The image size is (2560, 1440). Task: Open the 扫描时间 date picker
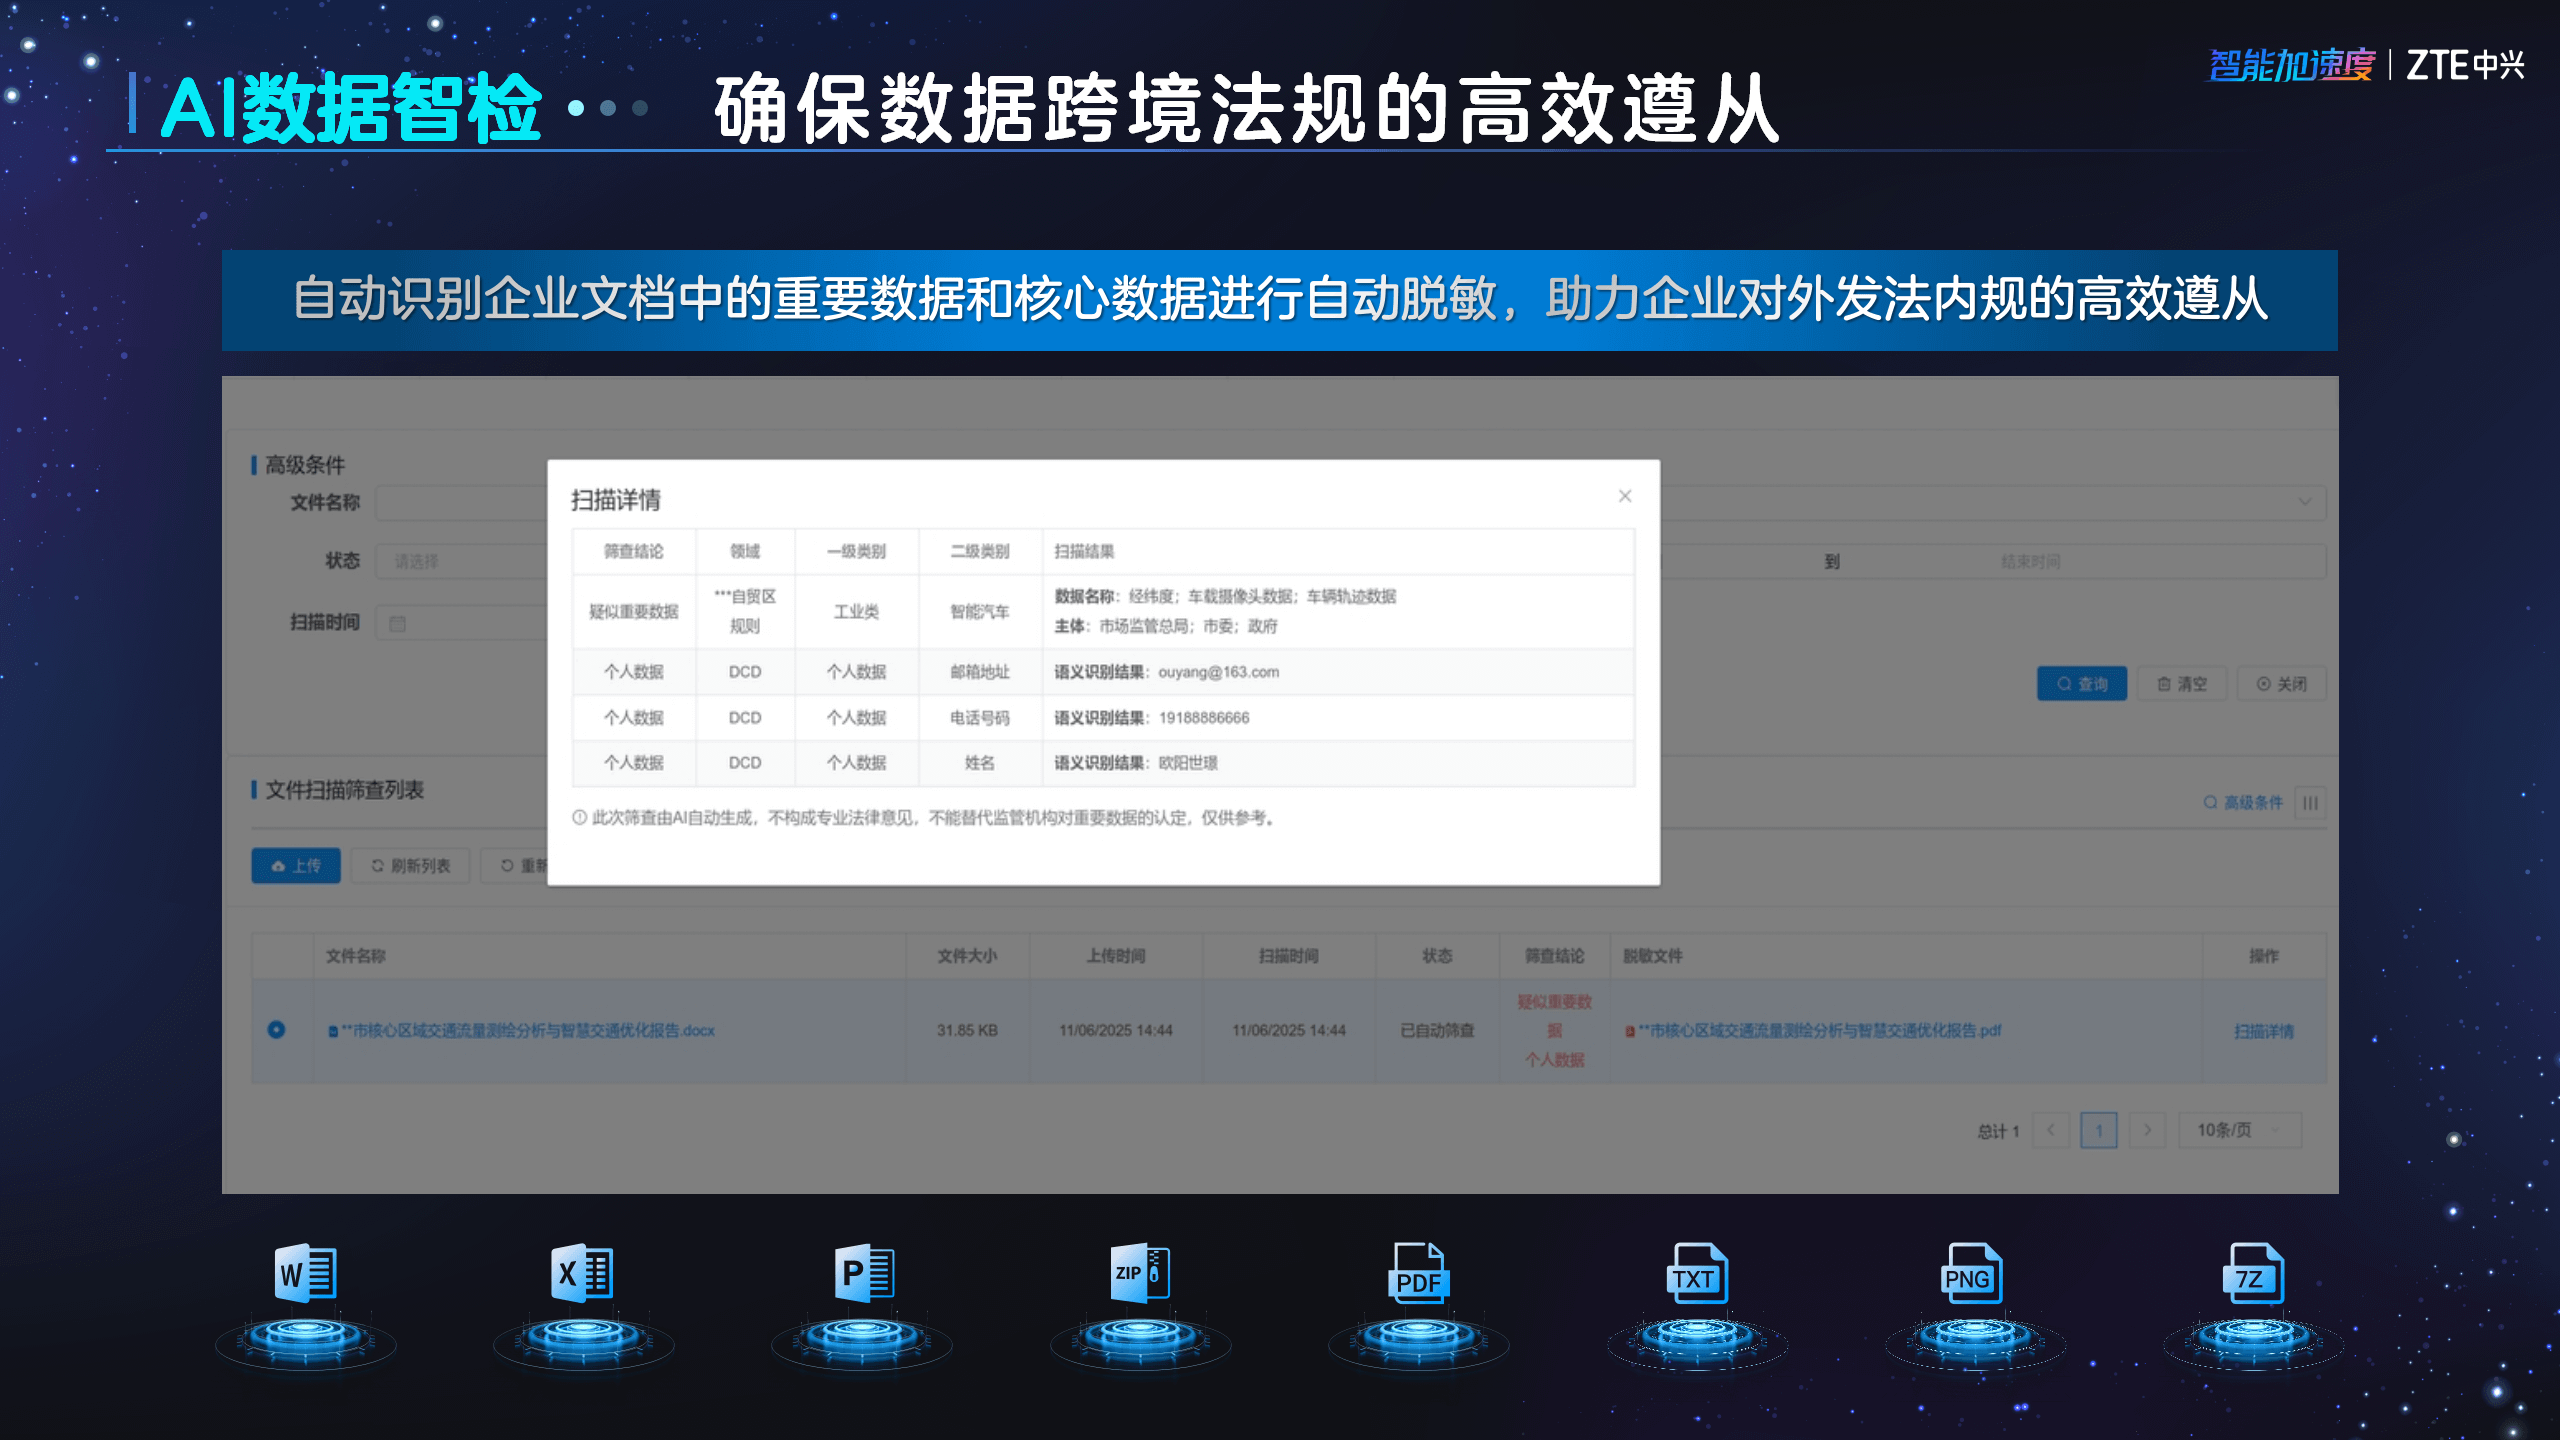[x=460, y=622]
